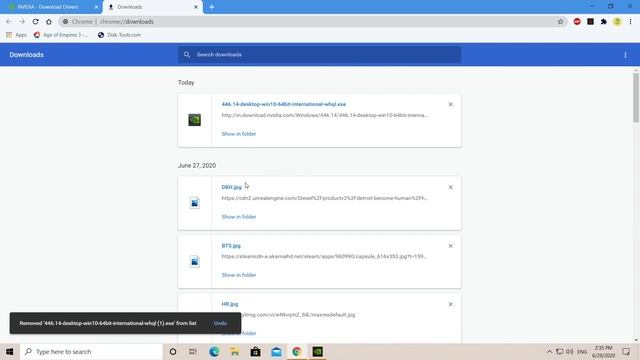Open Microsoft Store from the taskbar
The image size is (640, 360).
tap(256, 351)
